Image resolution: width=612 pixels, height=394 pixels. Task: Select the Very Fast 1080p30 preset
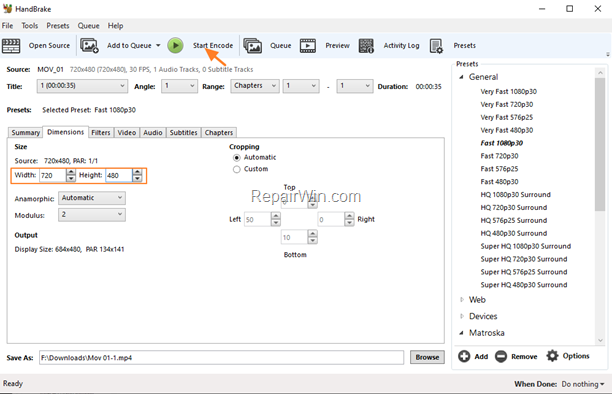coord(508,92)
